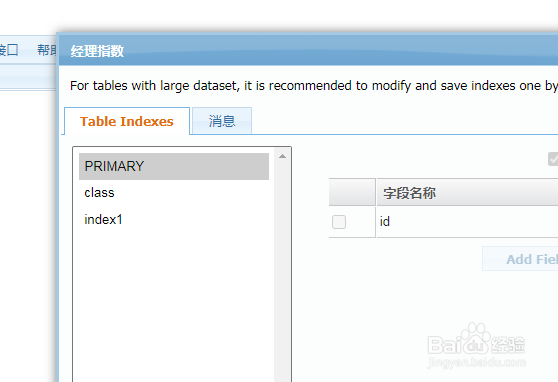Screen dimensions: 558x382
Task: Click the Add Field button
Action: [520, 259]
